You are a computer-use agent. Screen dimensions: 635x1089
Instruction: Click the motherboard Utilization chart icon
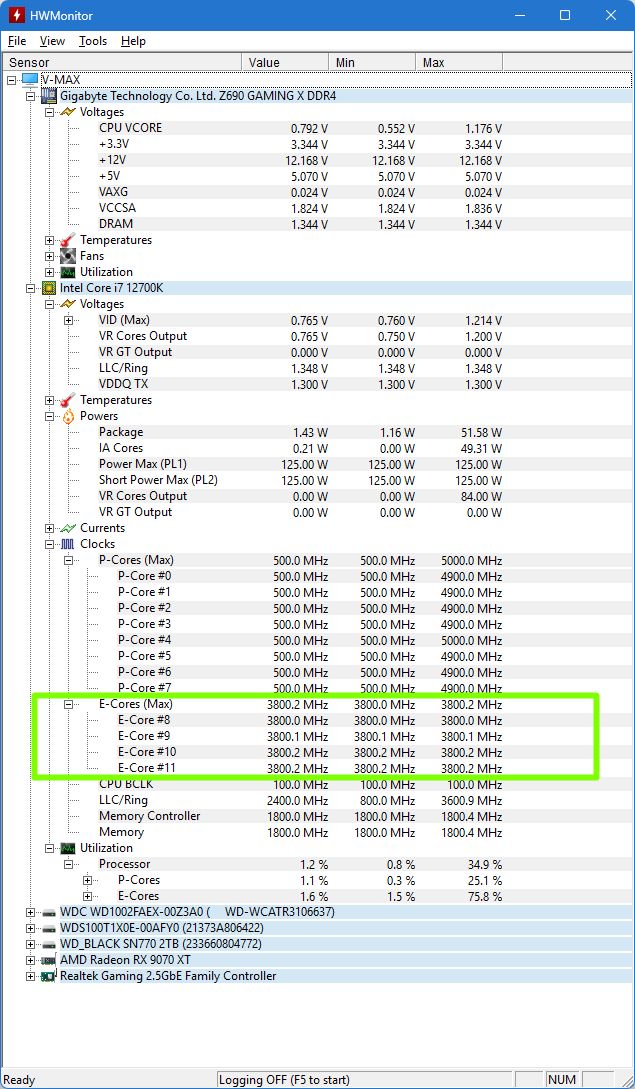68,272
